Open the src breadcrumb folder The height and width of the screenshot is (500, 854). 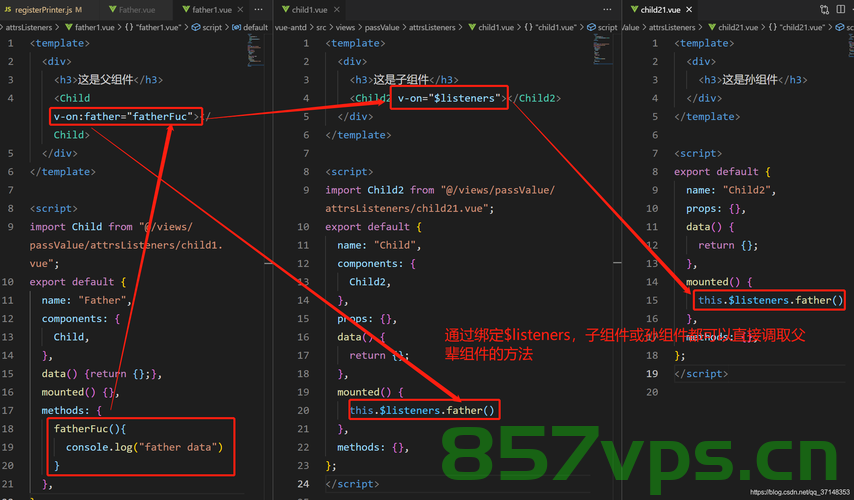(x=321, y=27)
